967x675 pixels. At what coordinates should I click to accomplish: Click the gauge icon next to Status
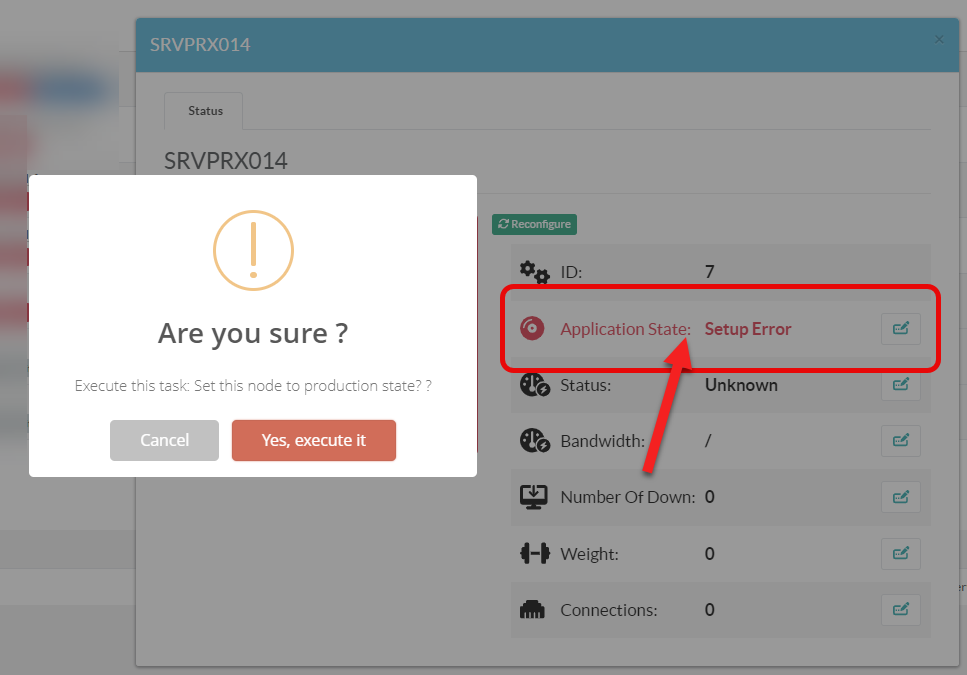(534, 385)
